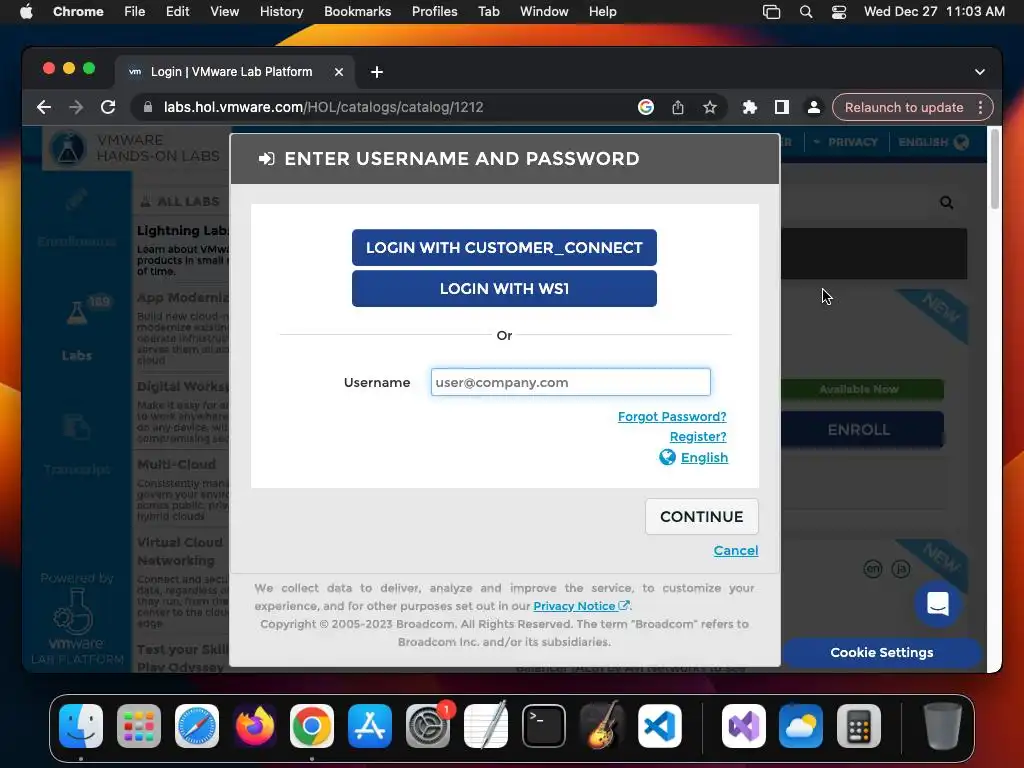Focus the Username input field

(570, 382)
